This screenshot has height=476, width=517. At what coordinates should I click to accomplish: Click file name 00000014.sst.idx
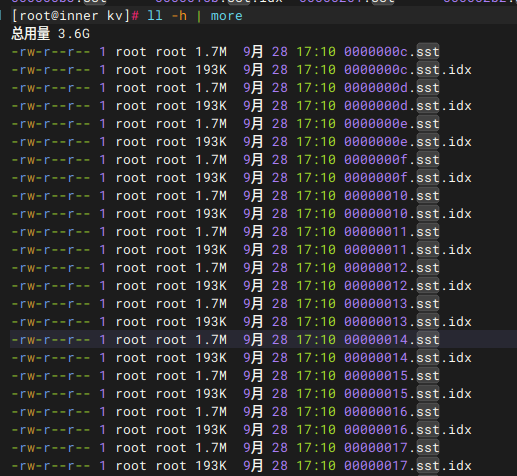408,358
